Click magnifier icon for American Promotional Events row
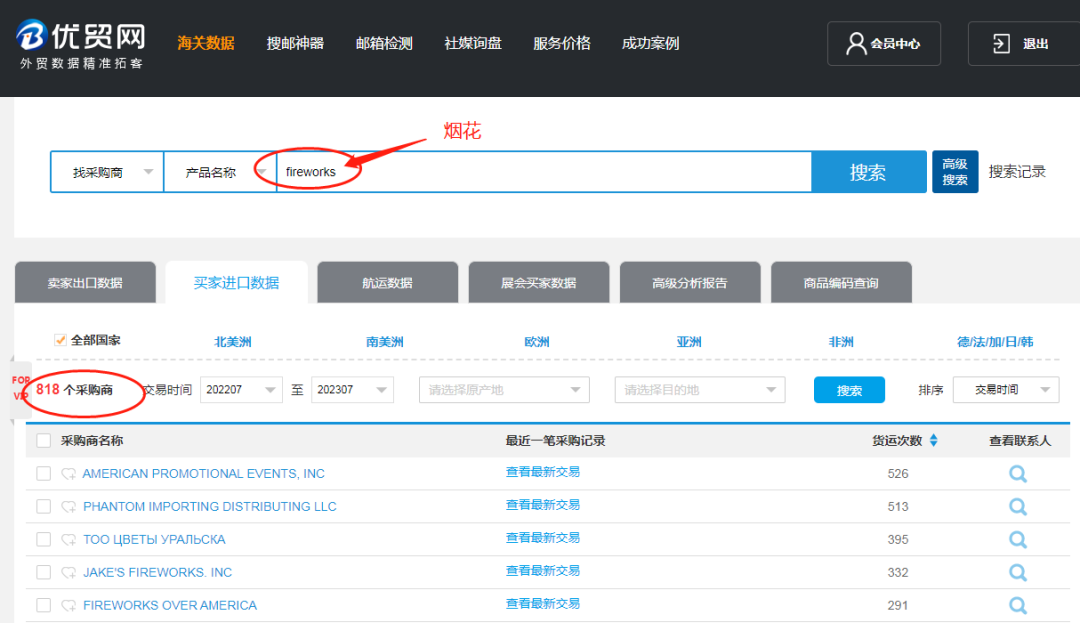 [1018, 474]
